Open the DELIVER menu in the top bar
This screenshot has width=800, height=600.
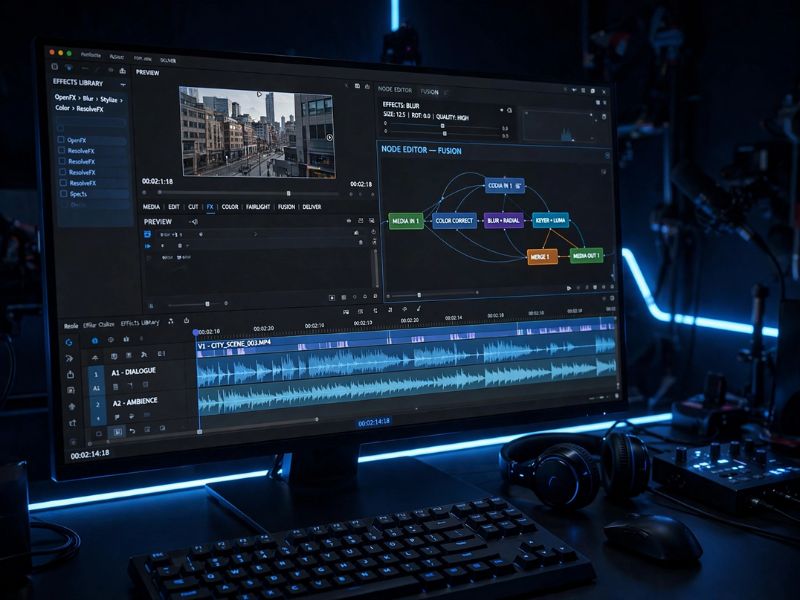coord(168,60)
